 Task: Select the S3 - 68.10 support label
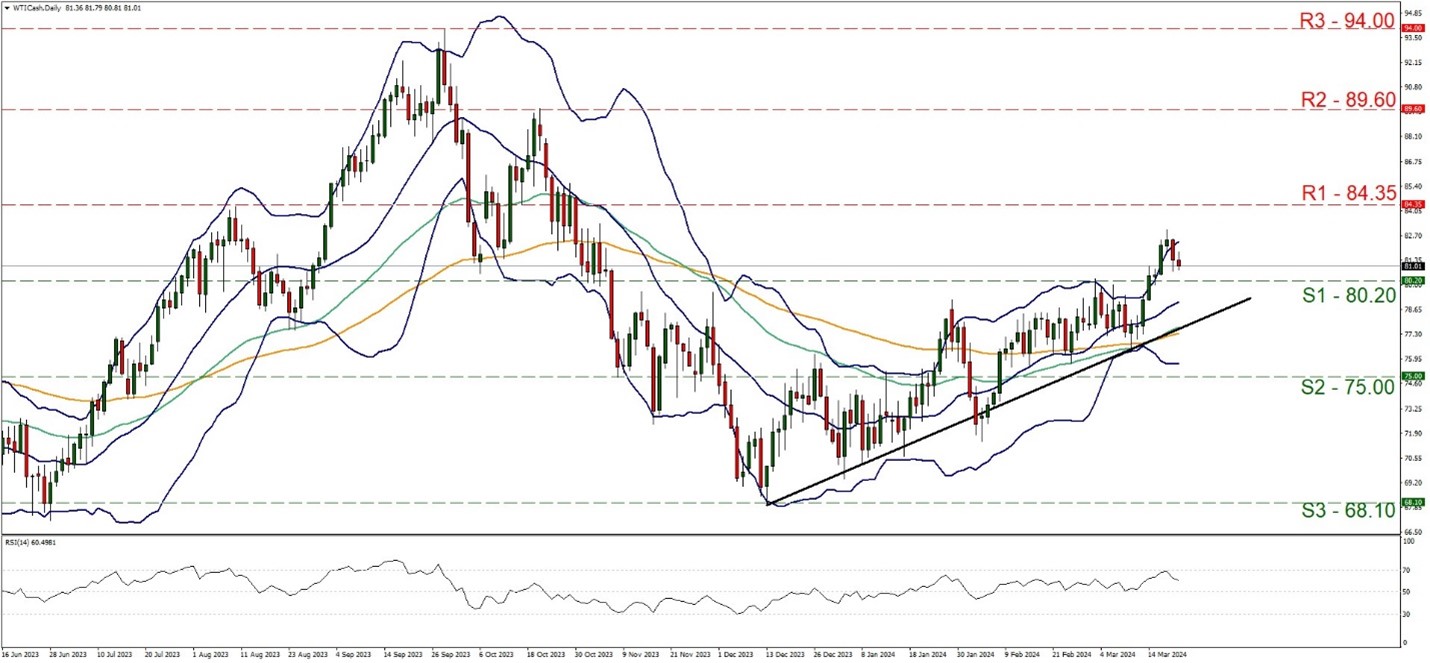coord(1347,510)
